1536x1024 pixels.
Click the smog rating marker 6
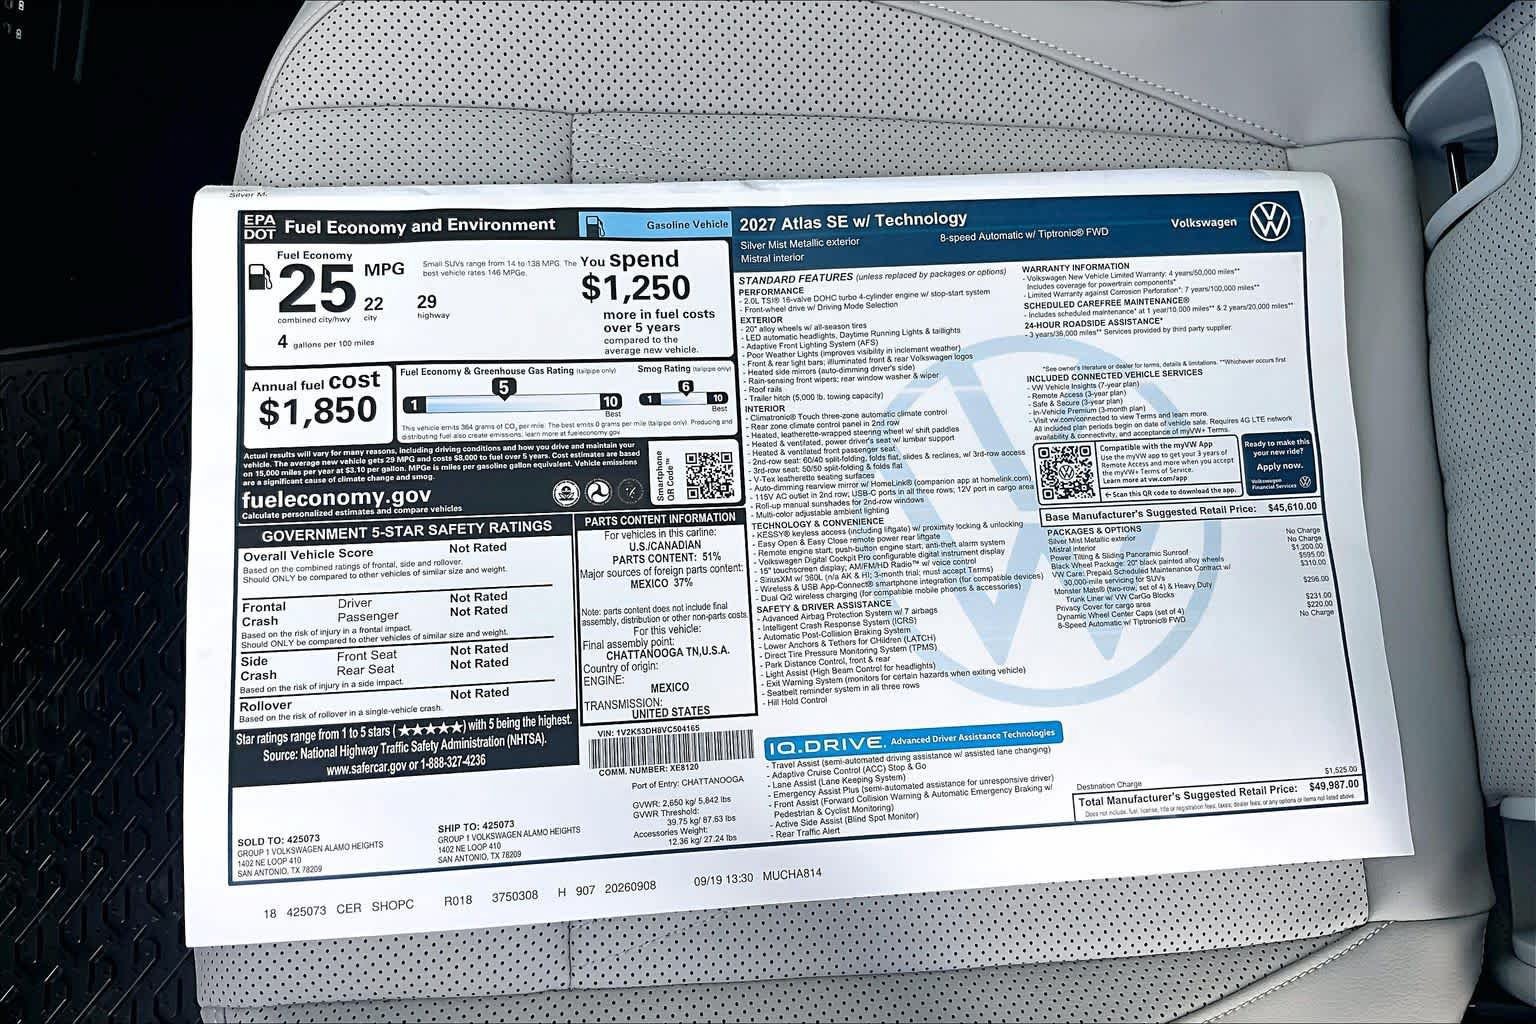coord(686,387)
